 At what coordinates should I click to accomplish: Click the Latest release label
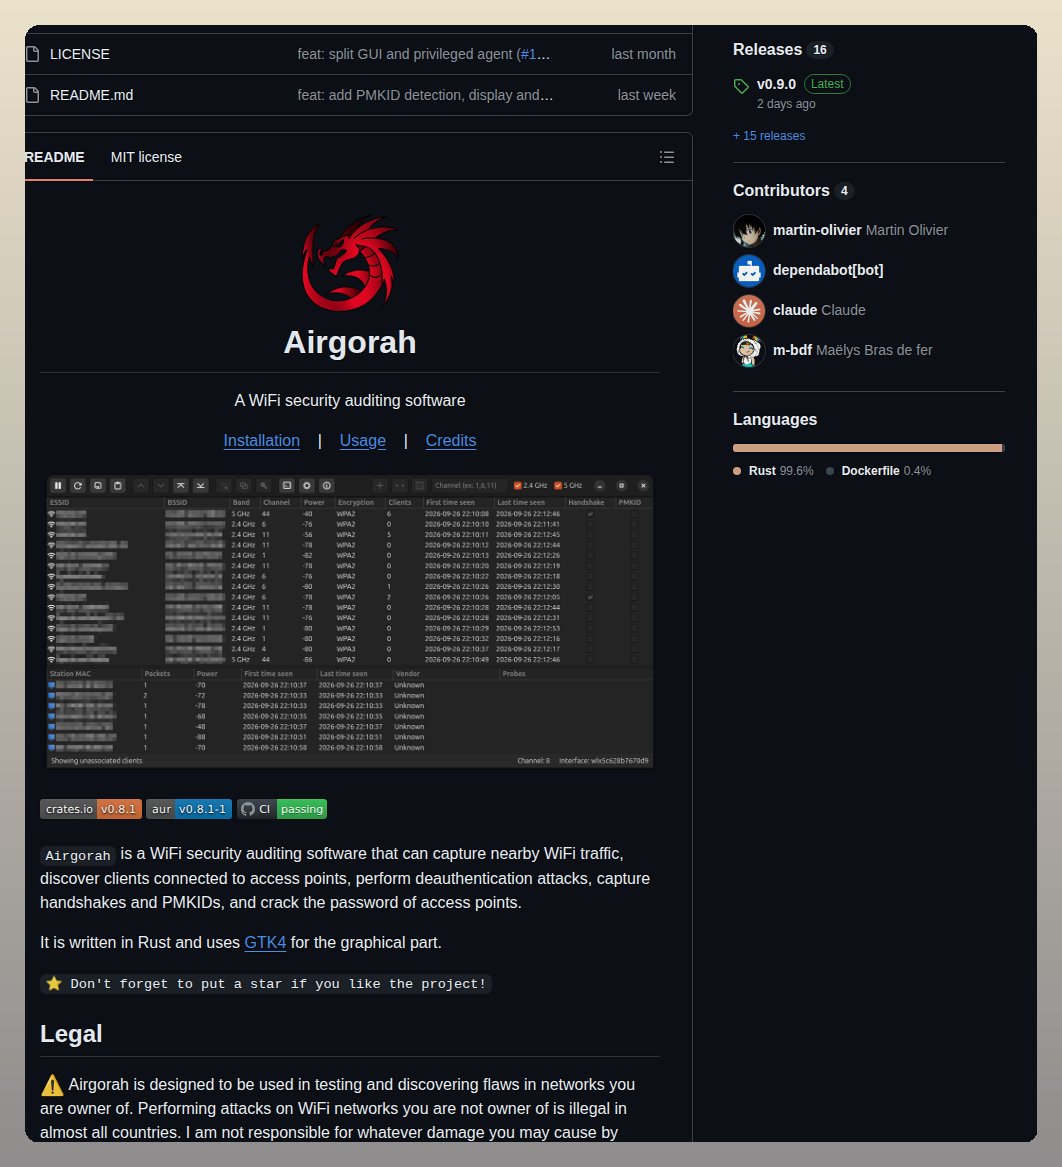(827, 84)
